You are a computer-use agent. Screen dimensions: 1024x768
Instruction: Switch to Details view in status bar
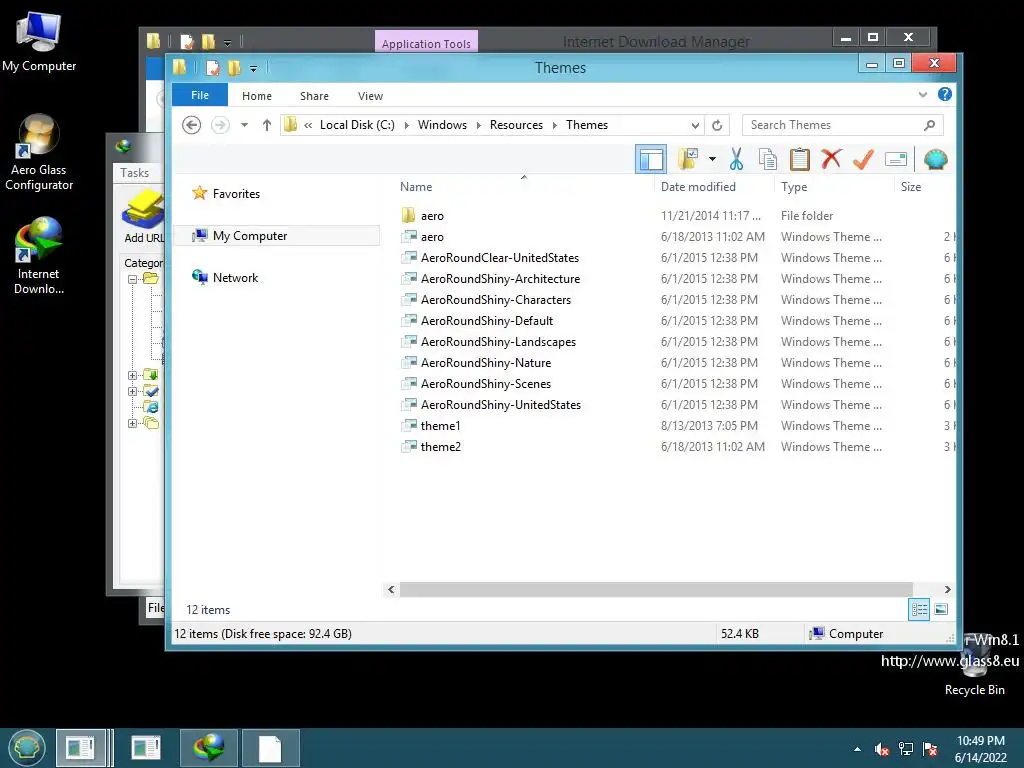tap(919, 609)
